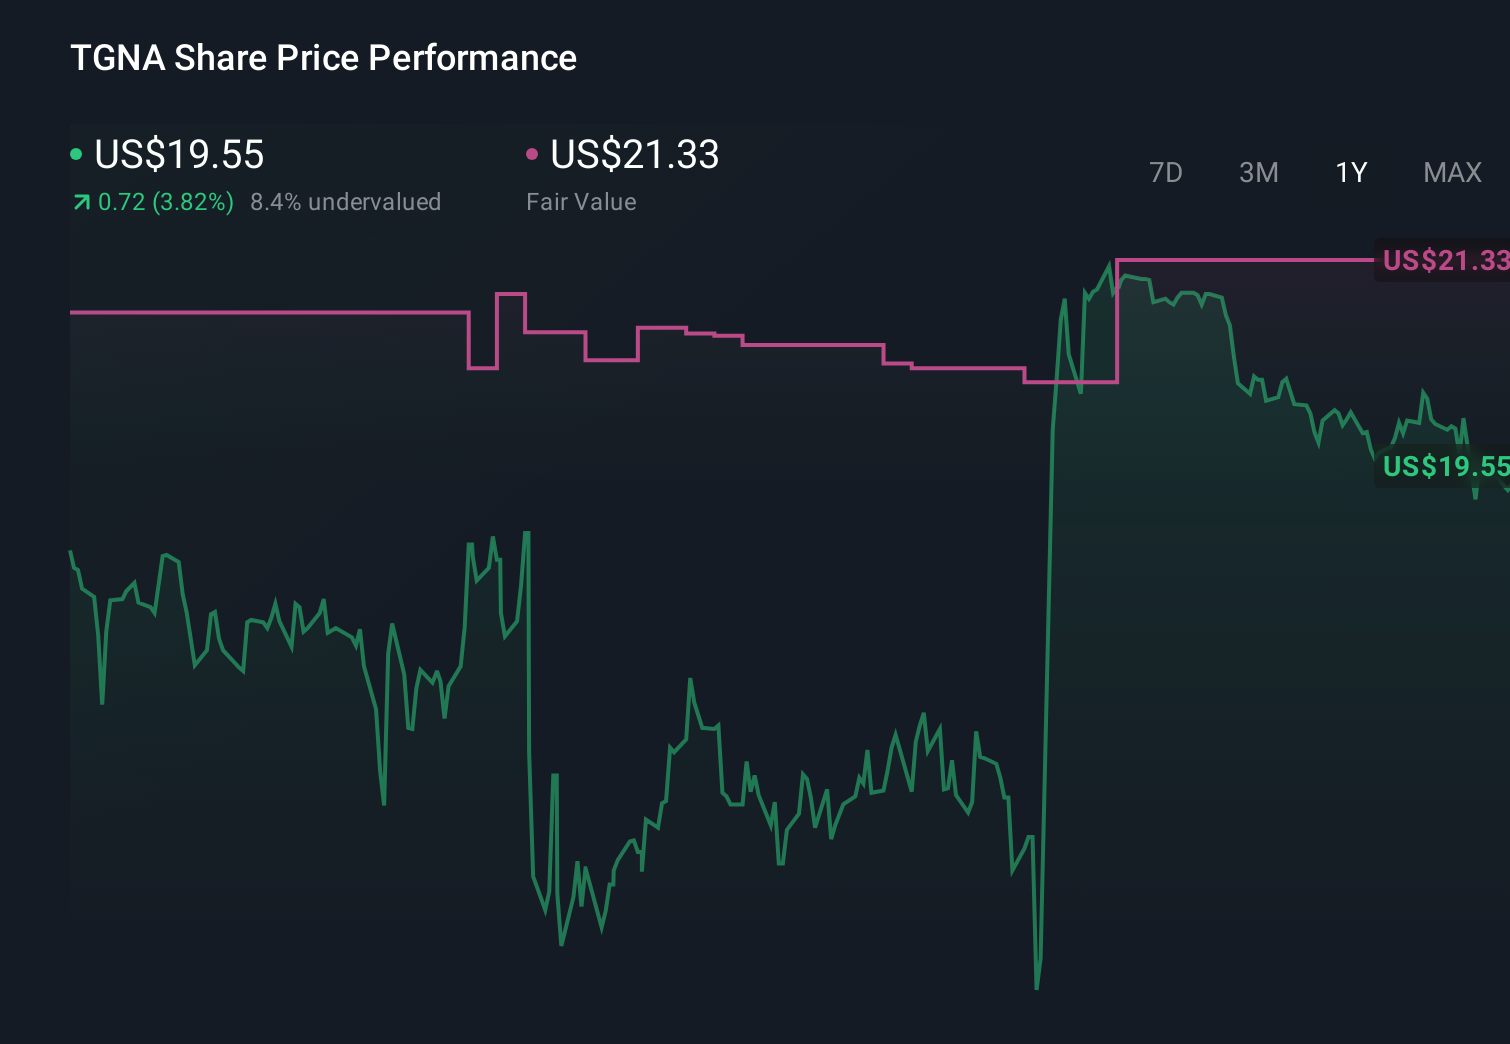
Task: Click the 8.4% undervalued text
Action: (x=346, y=202)
